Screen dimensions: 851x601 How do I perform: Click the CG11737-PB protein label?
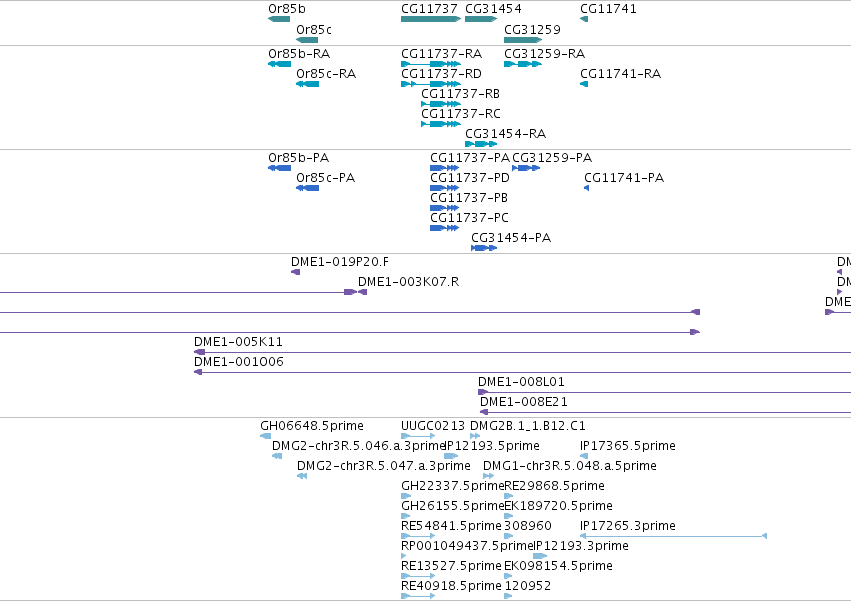(469, 198)
